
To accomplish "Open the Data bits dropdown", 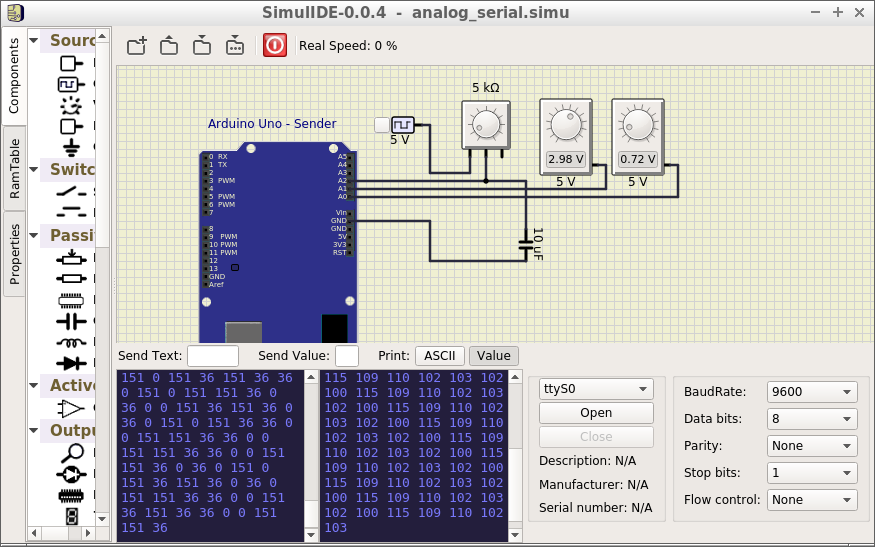I will pyautogui.click(x=812, y=419).
